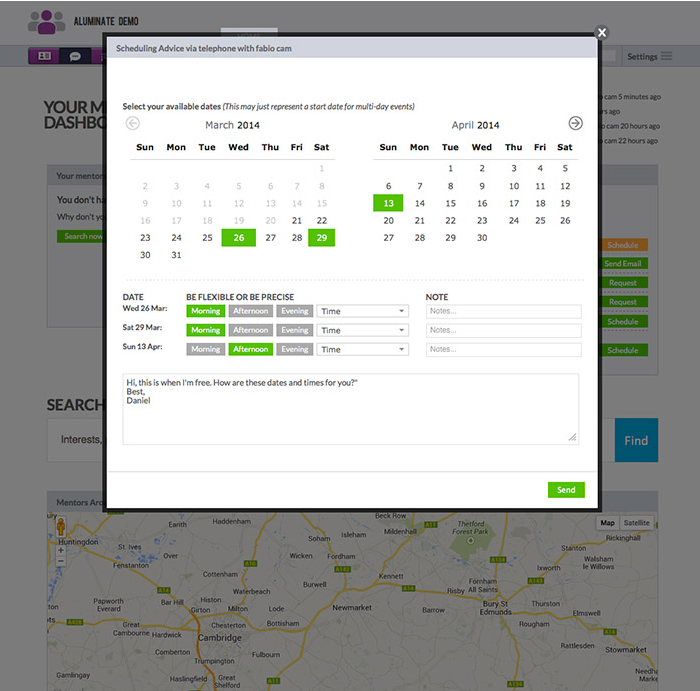This screenshot has width=700, height=691.
Task: Switch map to Satellite view
Action: point(636,523)
